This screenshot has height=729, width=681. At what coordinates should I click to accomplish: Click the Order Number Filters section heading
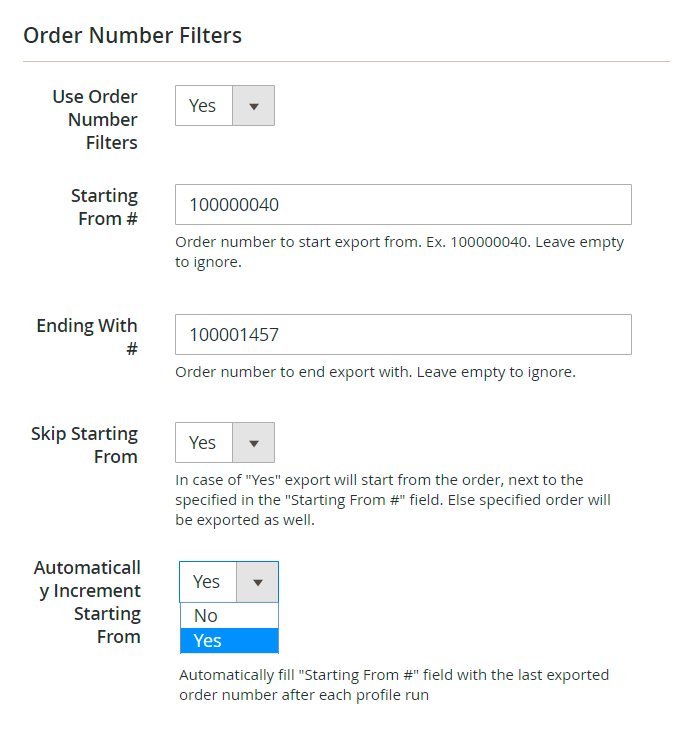click(133, 36)
